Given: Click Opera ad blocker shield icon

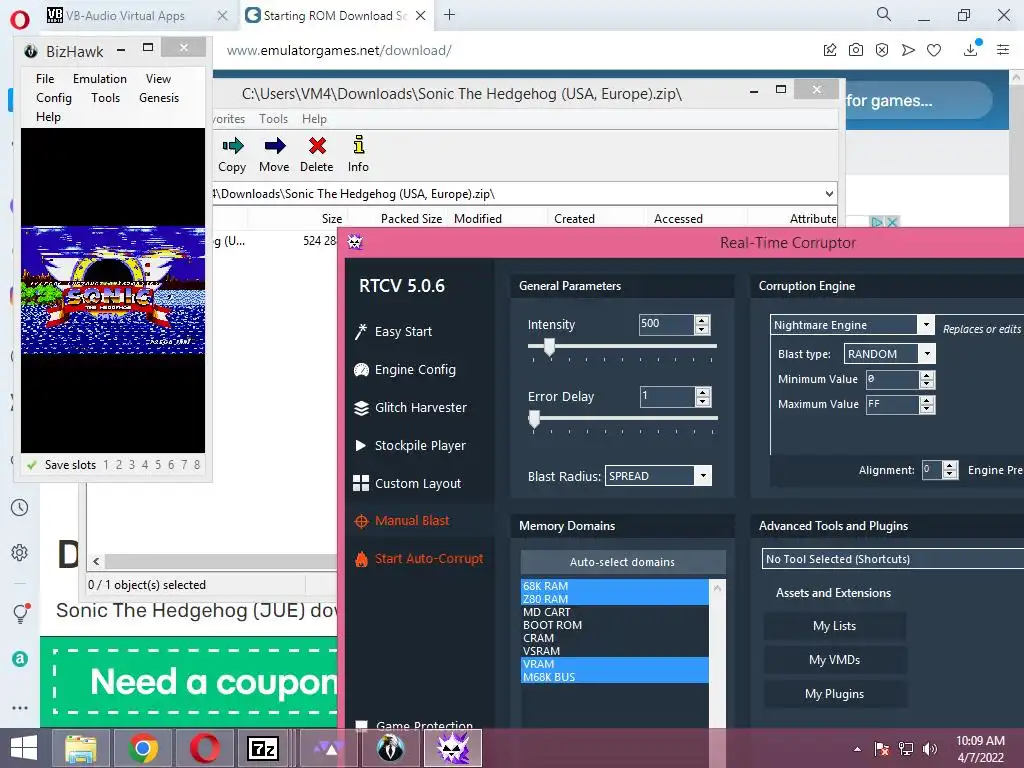Looking at the screenshot, I should pos(882,50).
